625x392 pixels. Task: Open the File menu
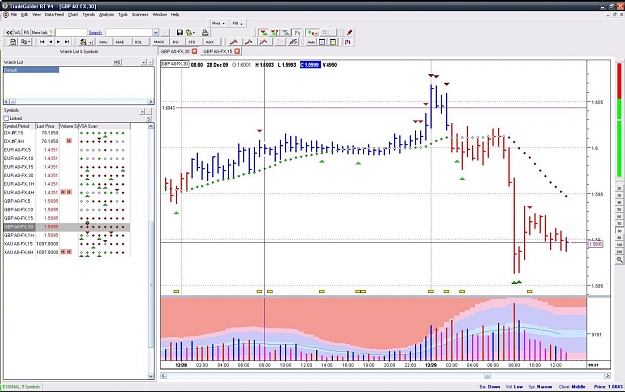14,14
